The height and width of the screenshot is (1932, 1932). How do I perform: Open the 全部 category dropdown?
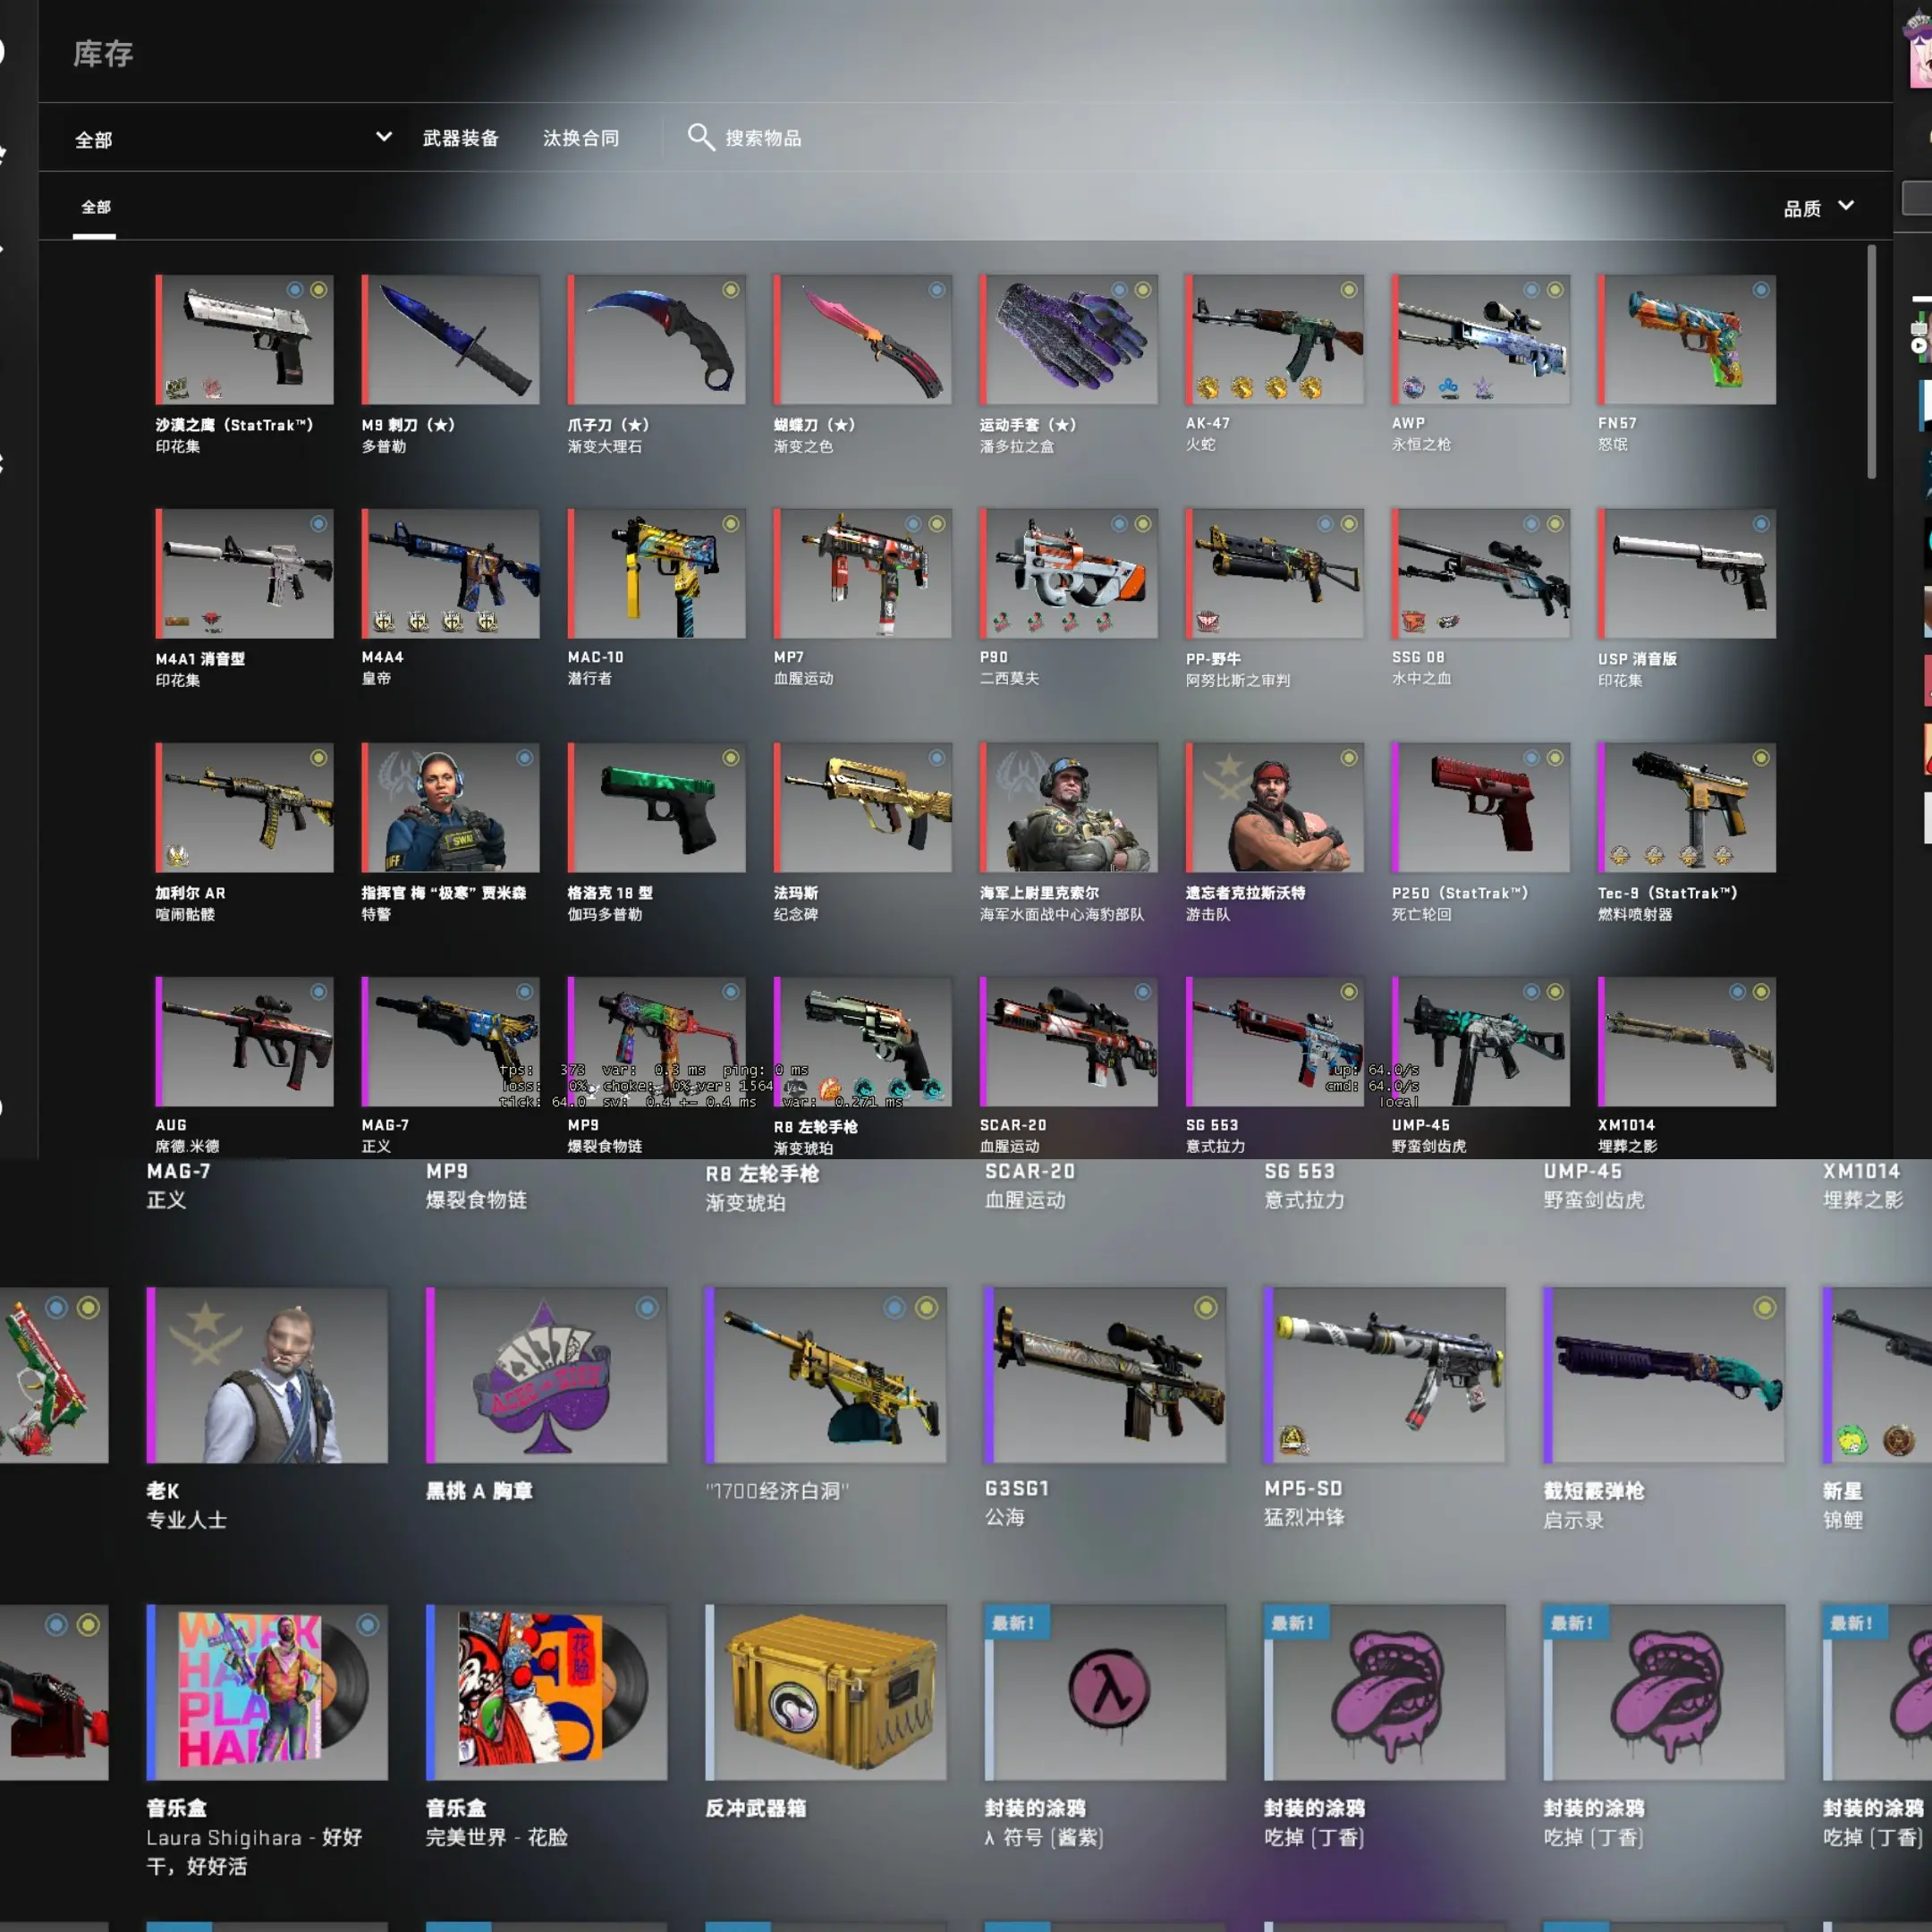click(233, 138)
